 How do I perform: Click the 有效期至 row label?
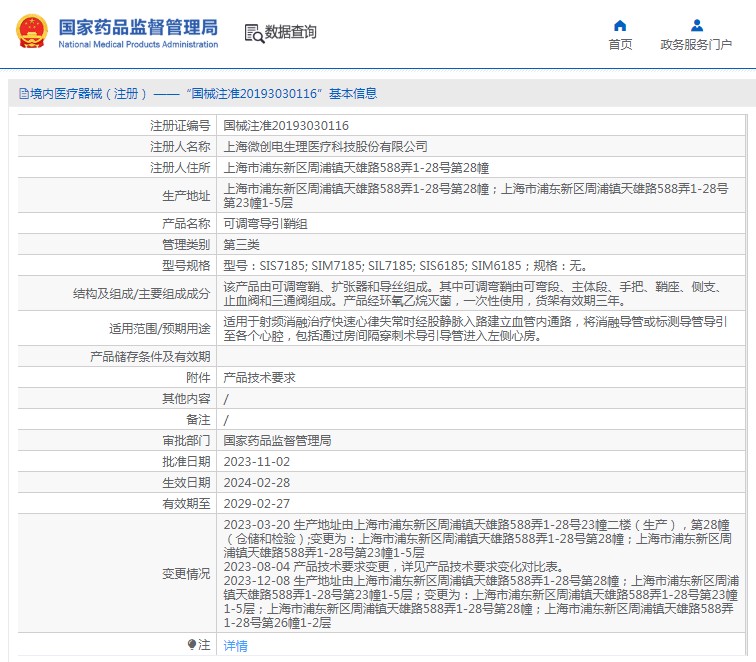coord(186,504)
